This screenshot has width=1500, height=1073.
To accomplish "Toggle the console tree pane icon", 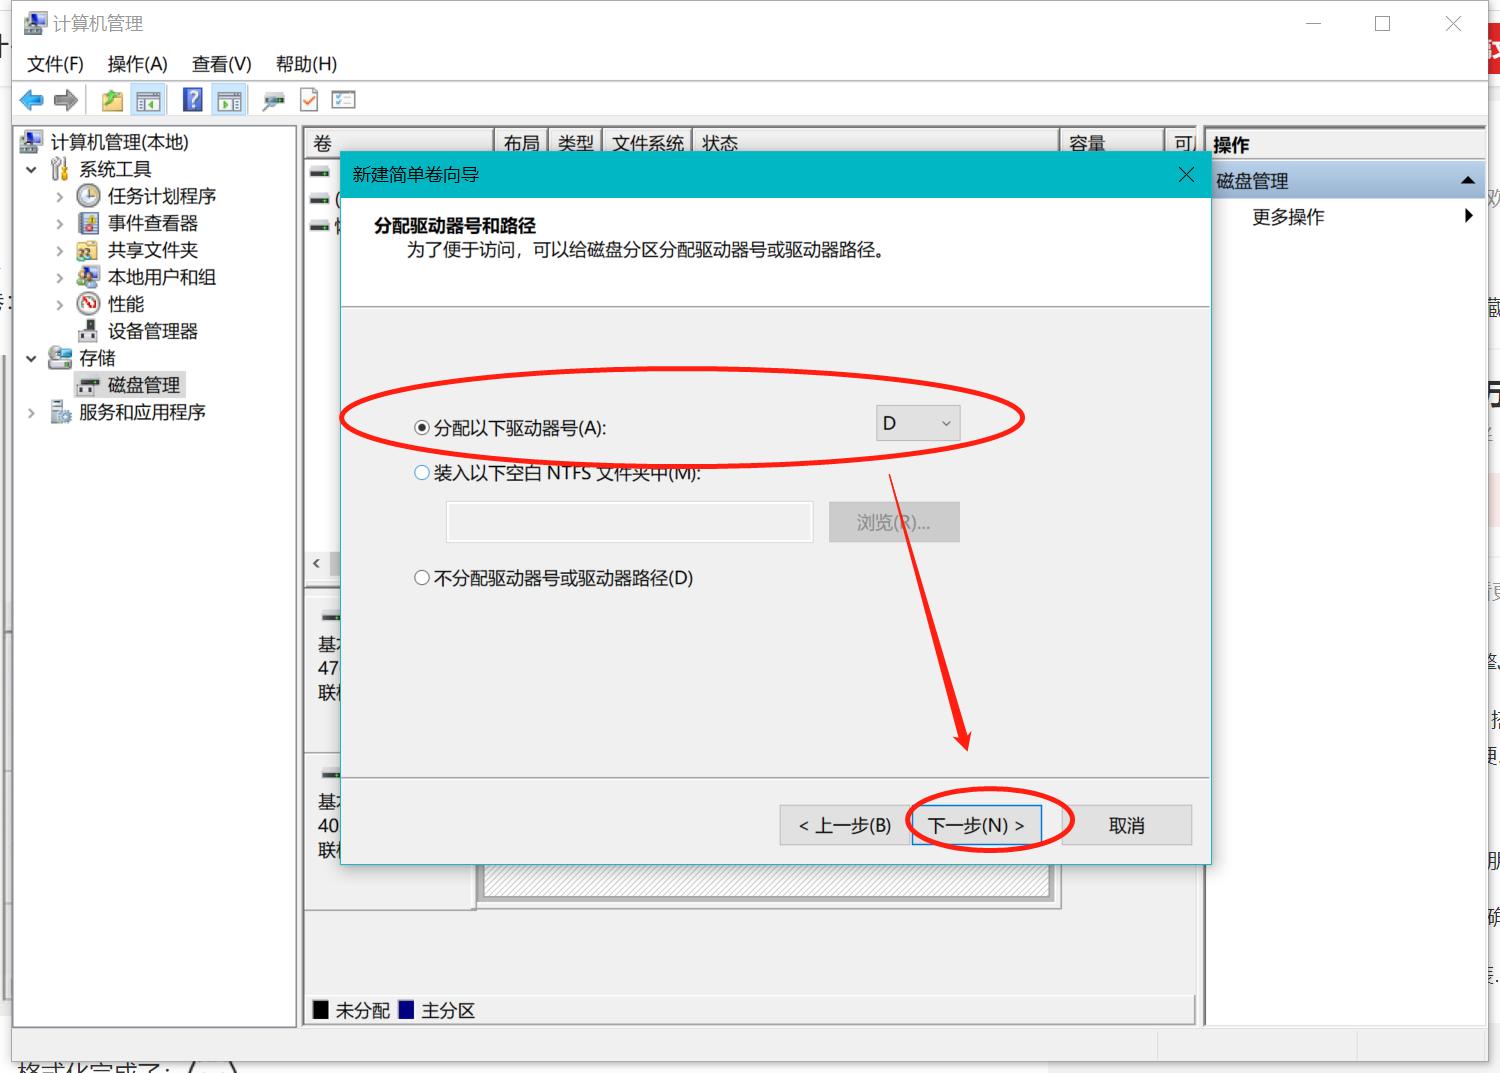I will tap(149, 99).
